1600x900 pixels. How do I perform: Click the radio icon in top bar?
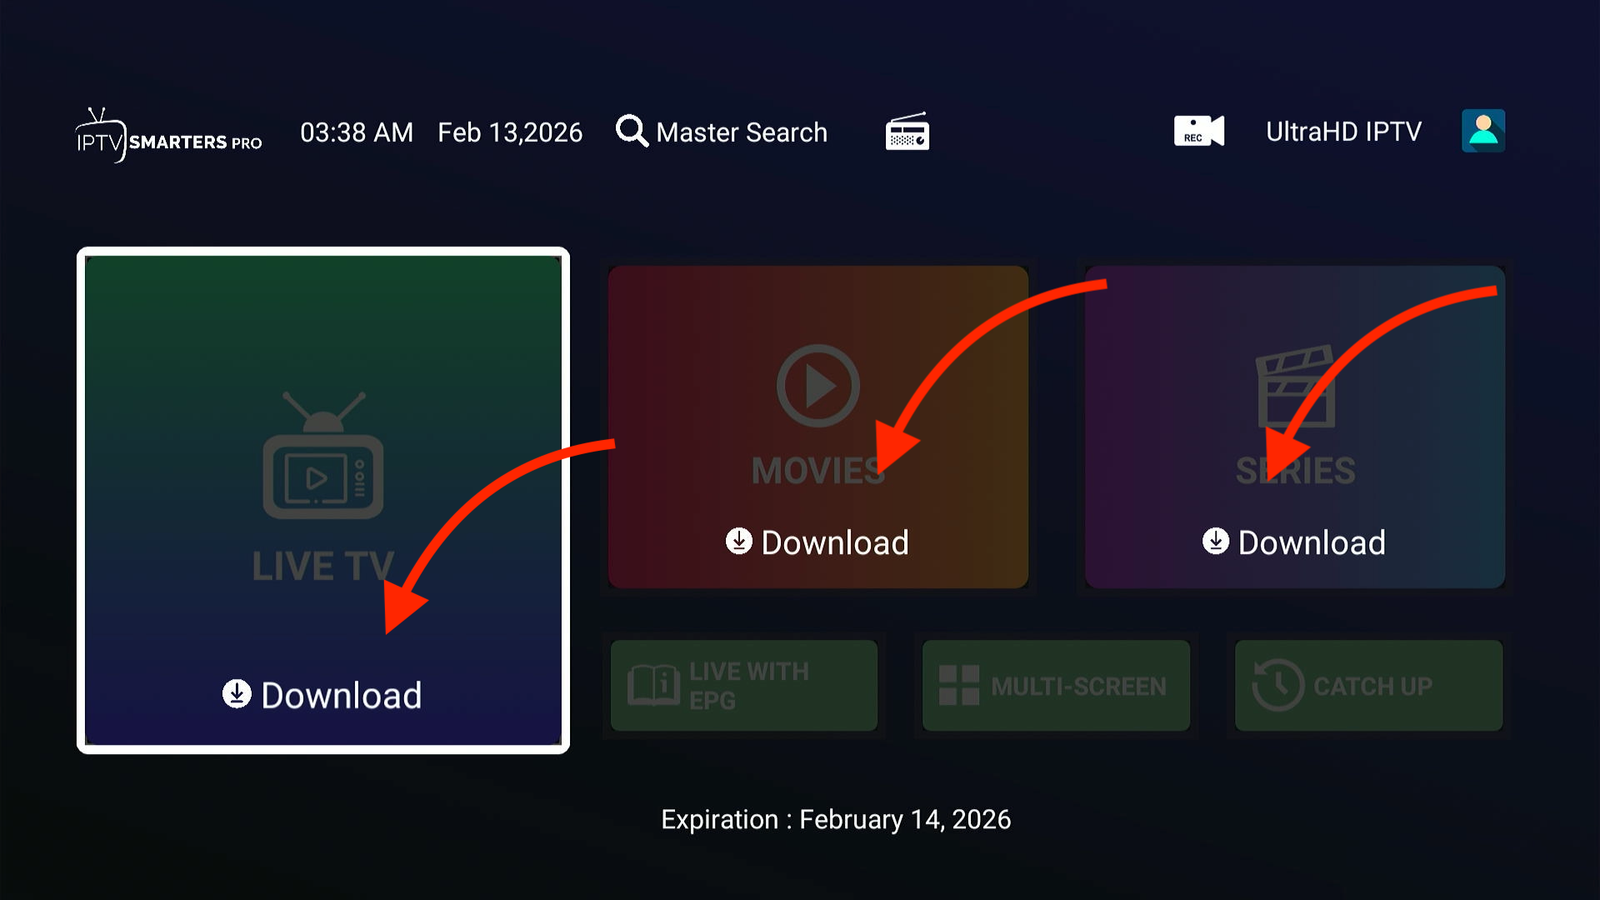pos(905,131)
